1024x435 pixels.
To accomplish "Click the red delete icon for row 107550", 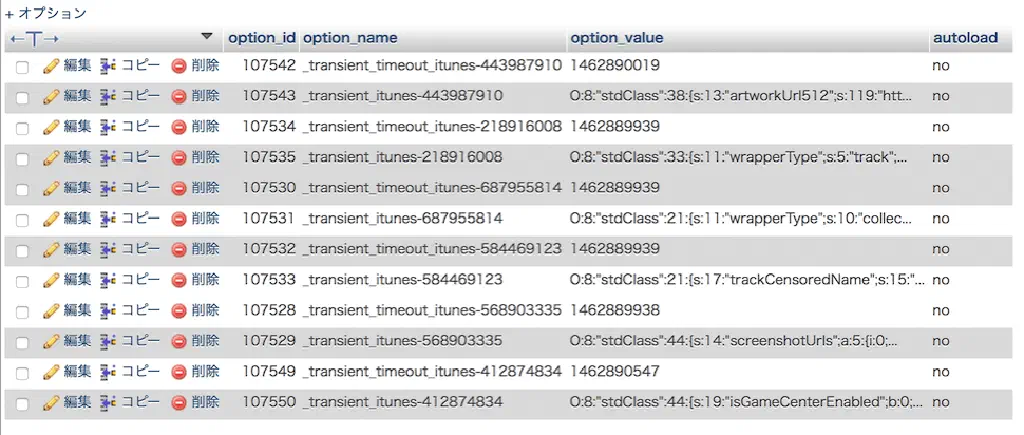I will click(179, 402).
